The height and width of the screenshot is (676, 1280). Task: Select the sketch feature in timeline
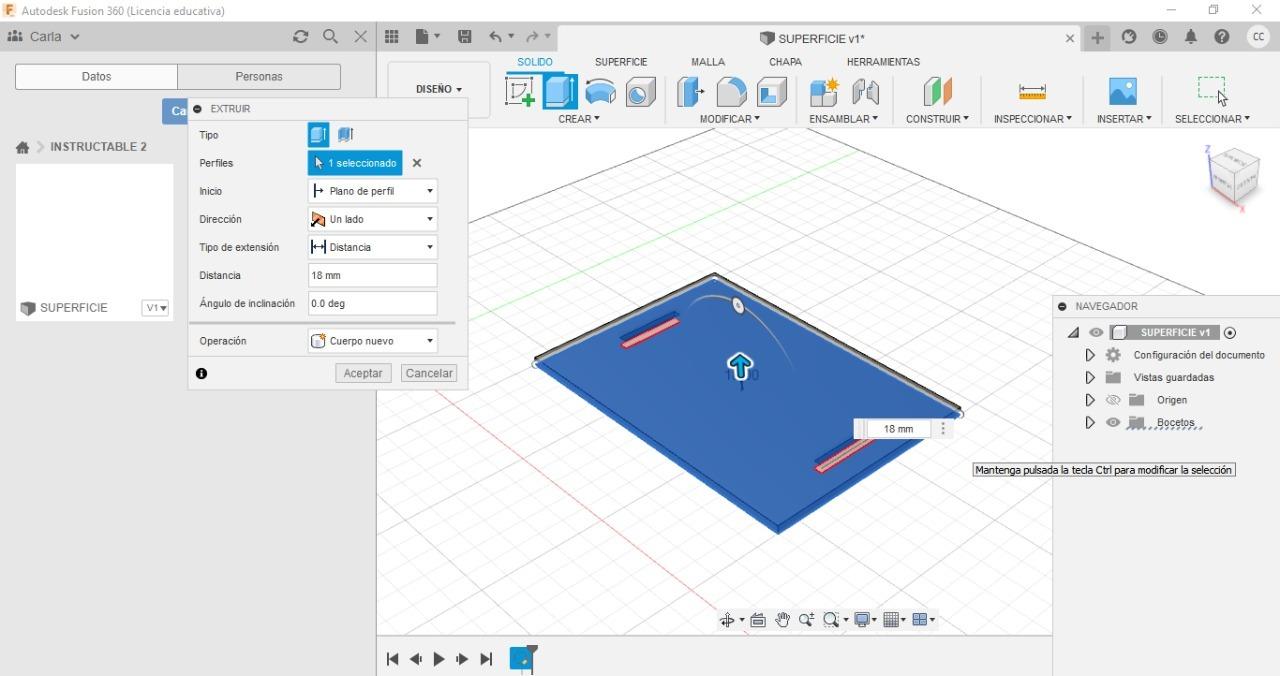point(521,658)
